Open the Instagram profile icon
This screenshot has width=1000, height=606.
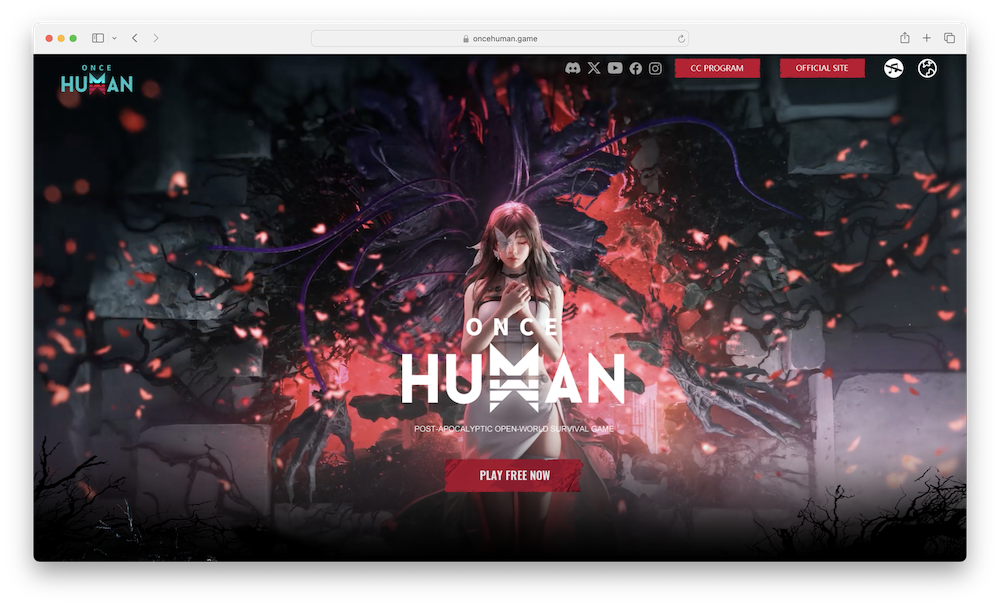(x=656, y=68)
